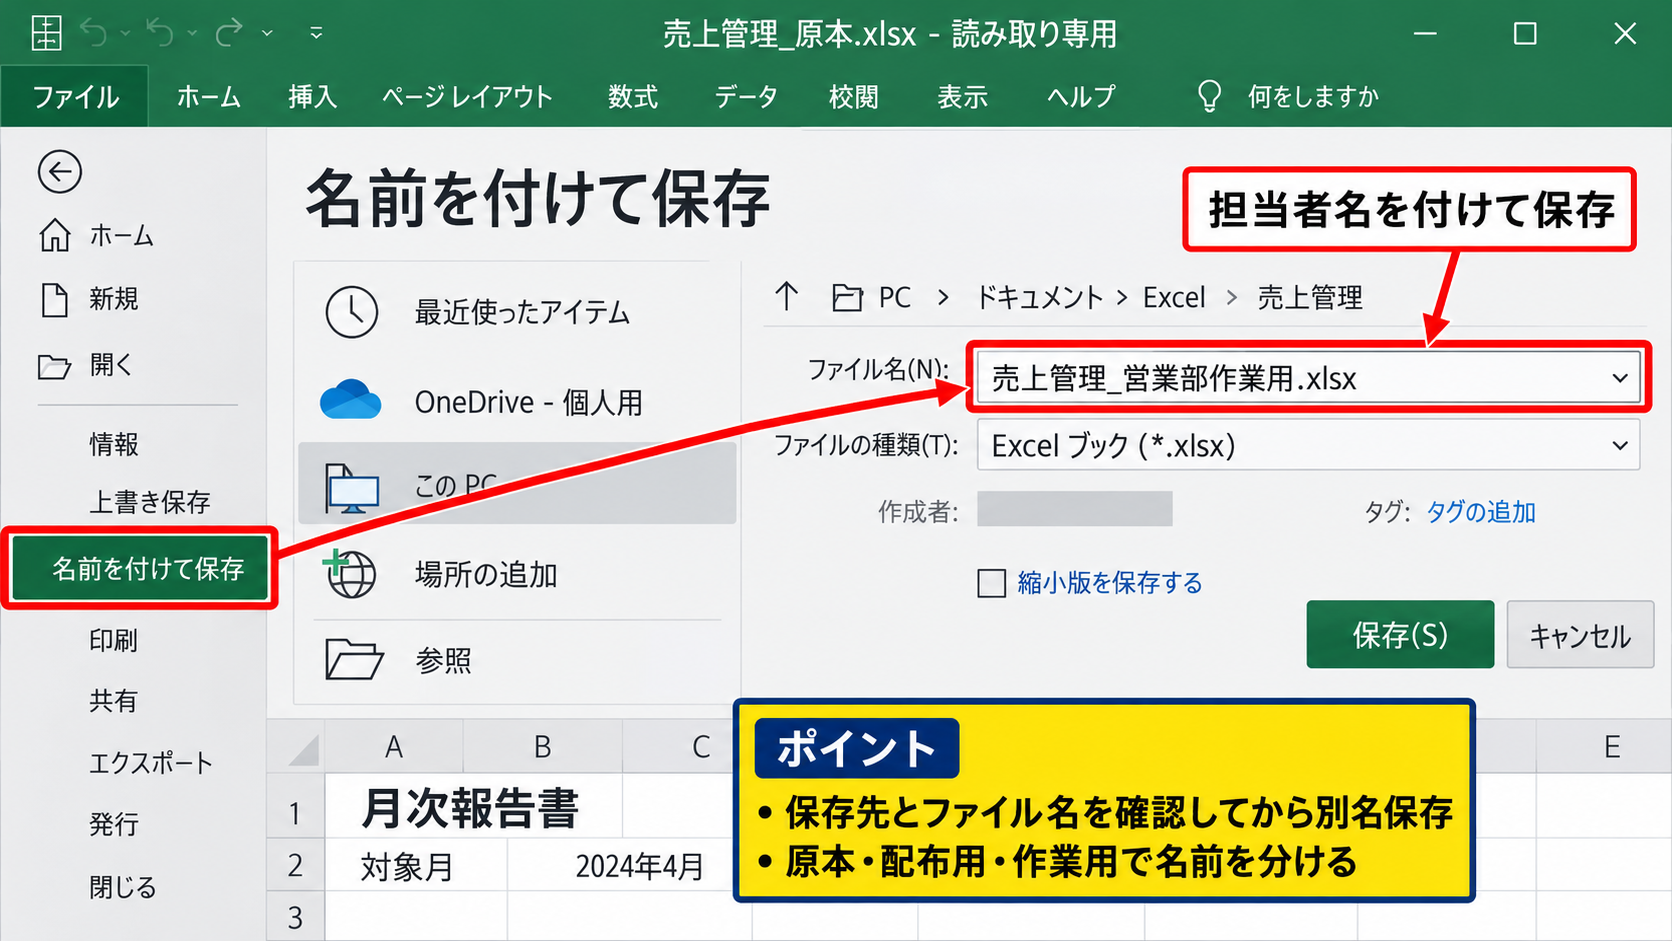Go up one folder level arrow

[786, 296]
